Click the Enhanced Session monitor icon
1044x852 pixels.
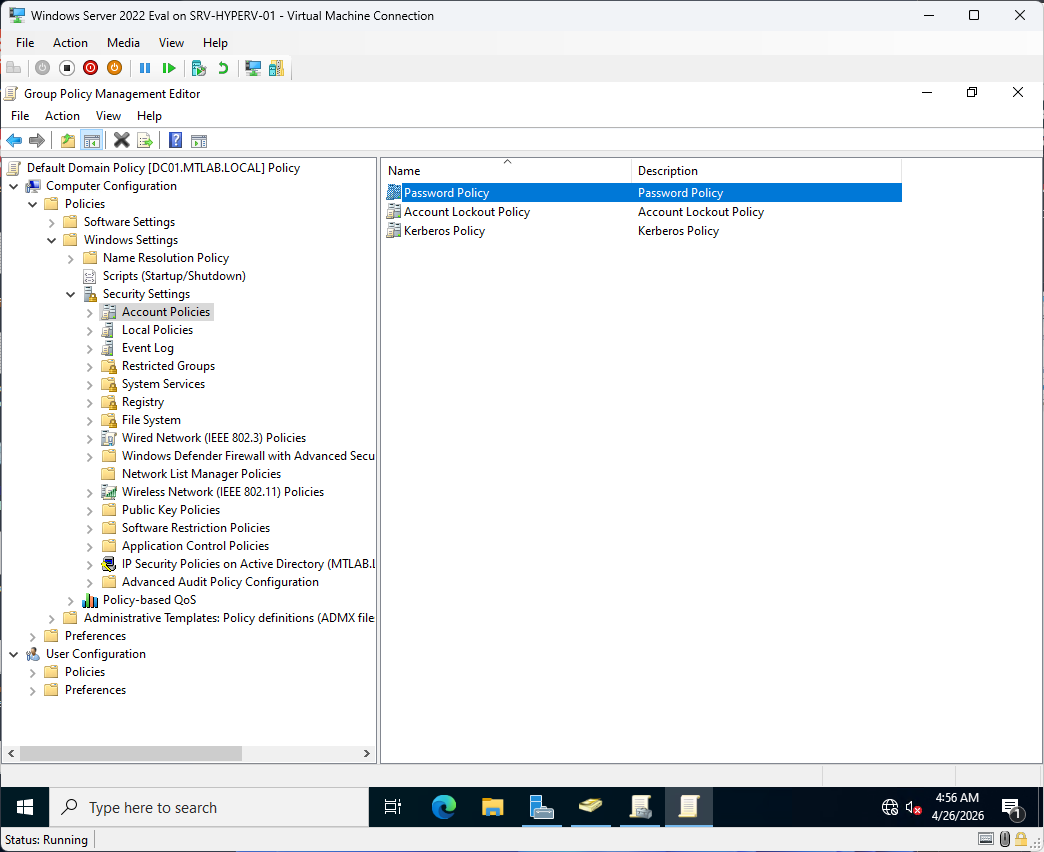point(253,68)
